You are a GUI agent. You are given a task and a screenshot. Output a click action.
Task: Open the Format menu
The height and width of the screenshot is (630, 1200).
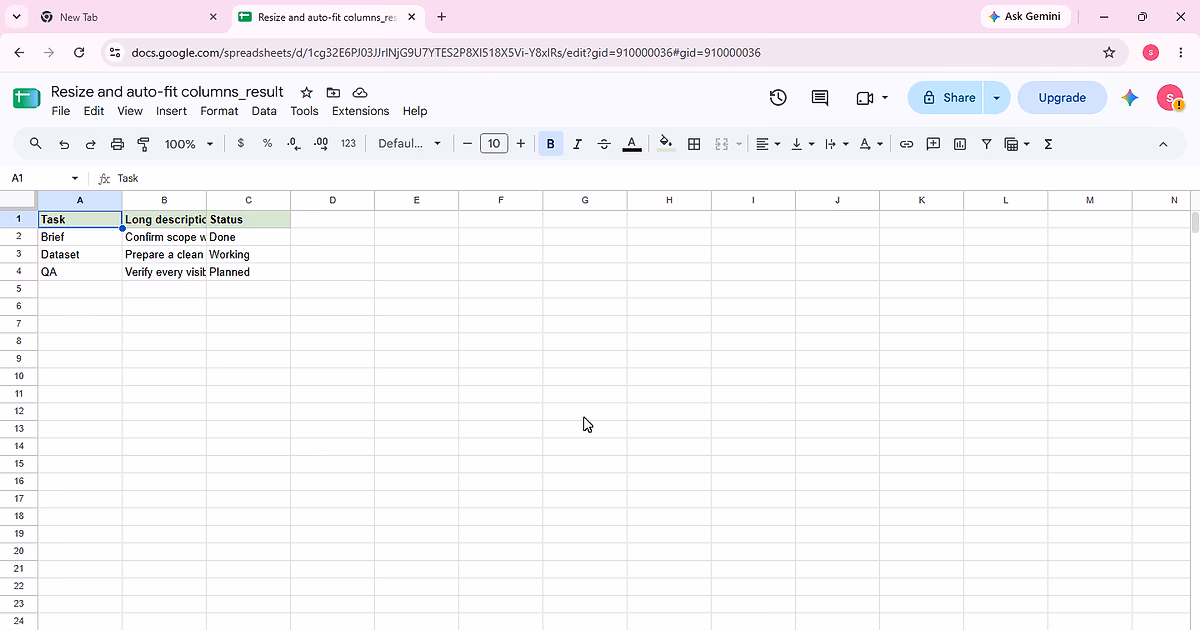point(219,111)
